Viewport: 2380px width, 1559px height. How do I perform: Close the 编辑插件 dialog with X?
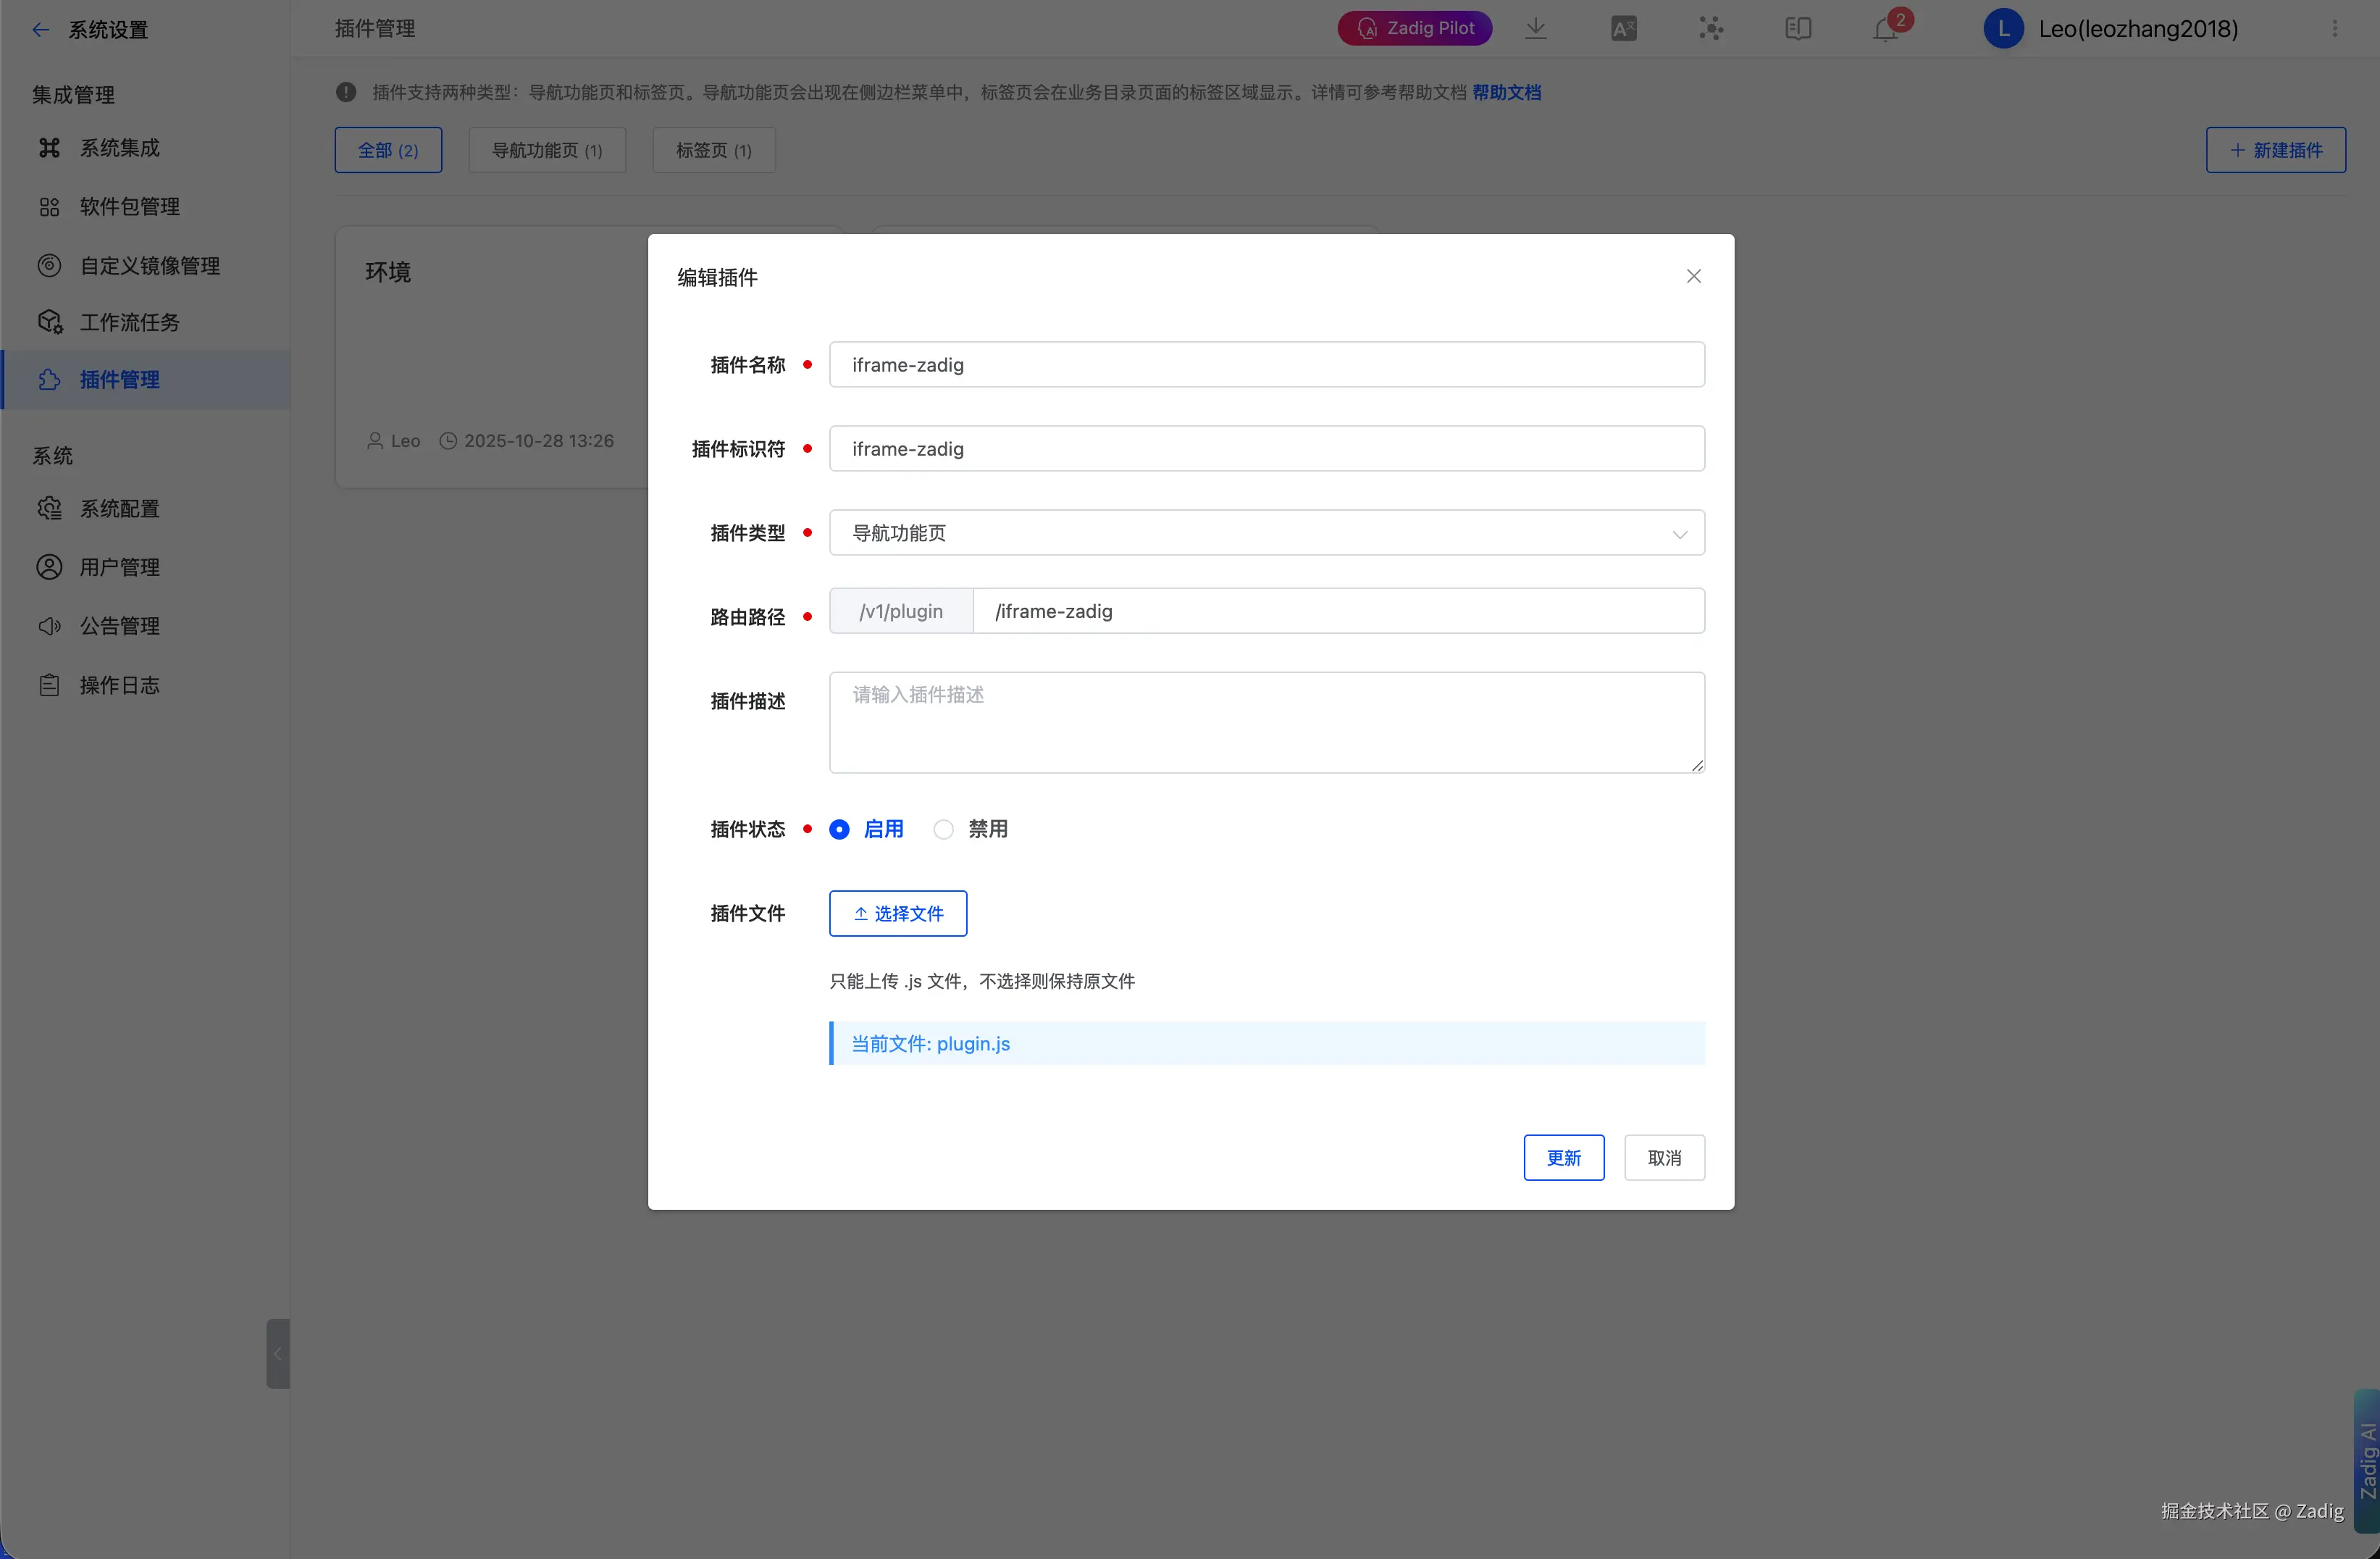(x=1693, y=276)
